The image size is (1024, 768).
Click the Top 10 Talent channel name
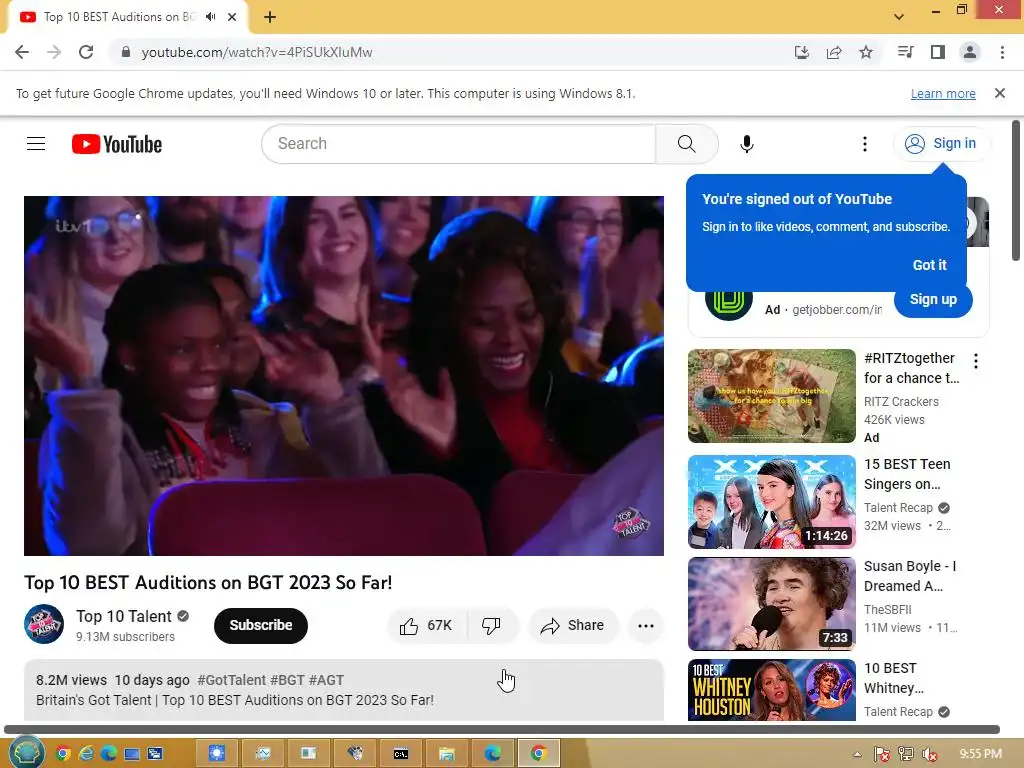(x=124, y=616)
